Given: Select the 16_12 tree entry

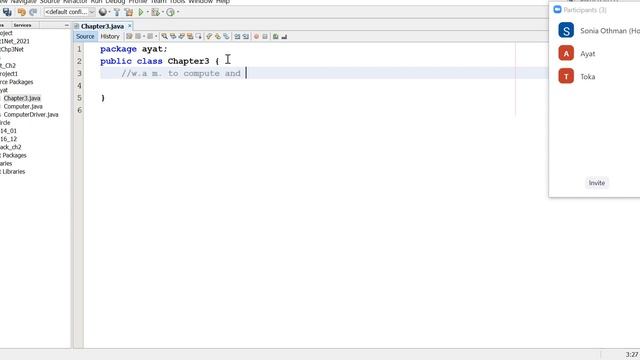Looking at the screenshot, I should click(x=8, y=139).
